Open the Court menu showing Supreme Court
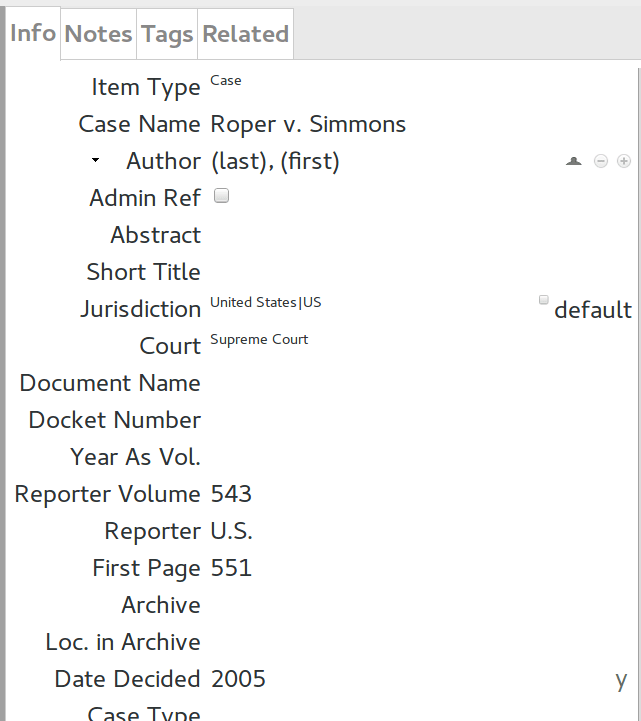The image size is (641, 721). tap(259, 340)
